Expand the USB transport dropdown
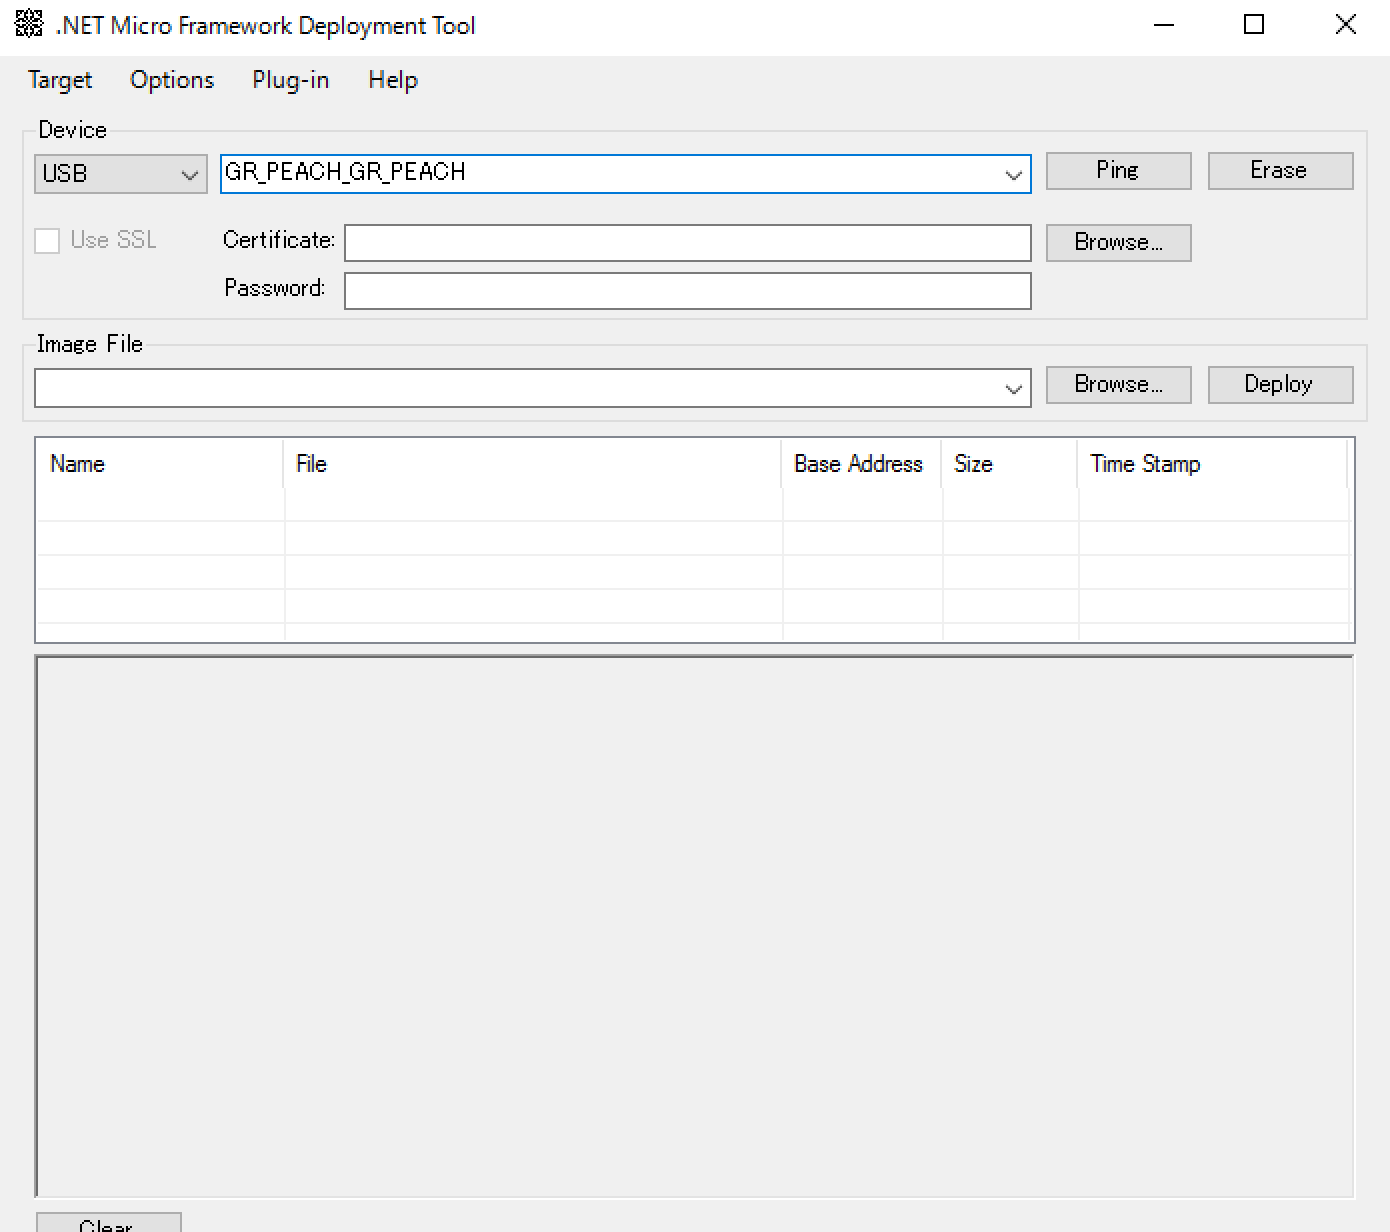 (x=189, y=174)
